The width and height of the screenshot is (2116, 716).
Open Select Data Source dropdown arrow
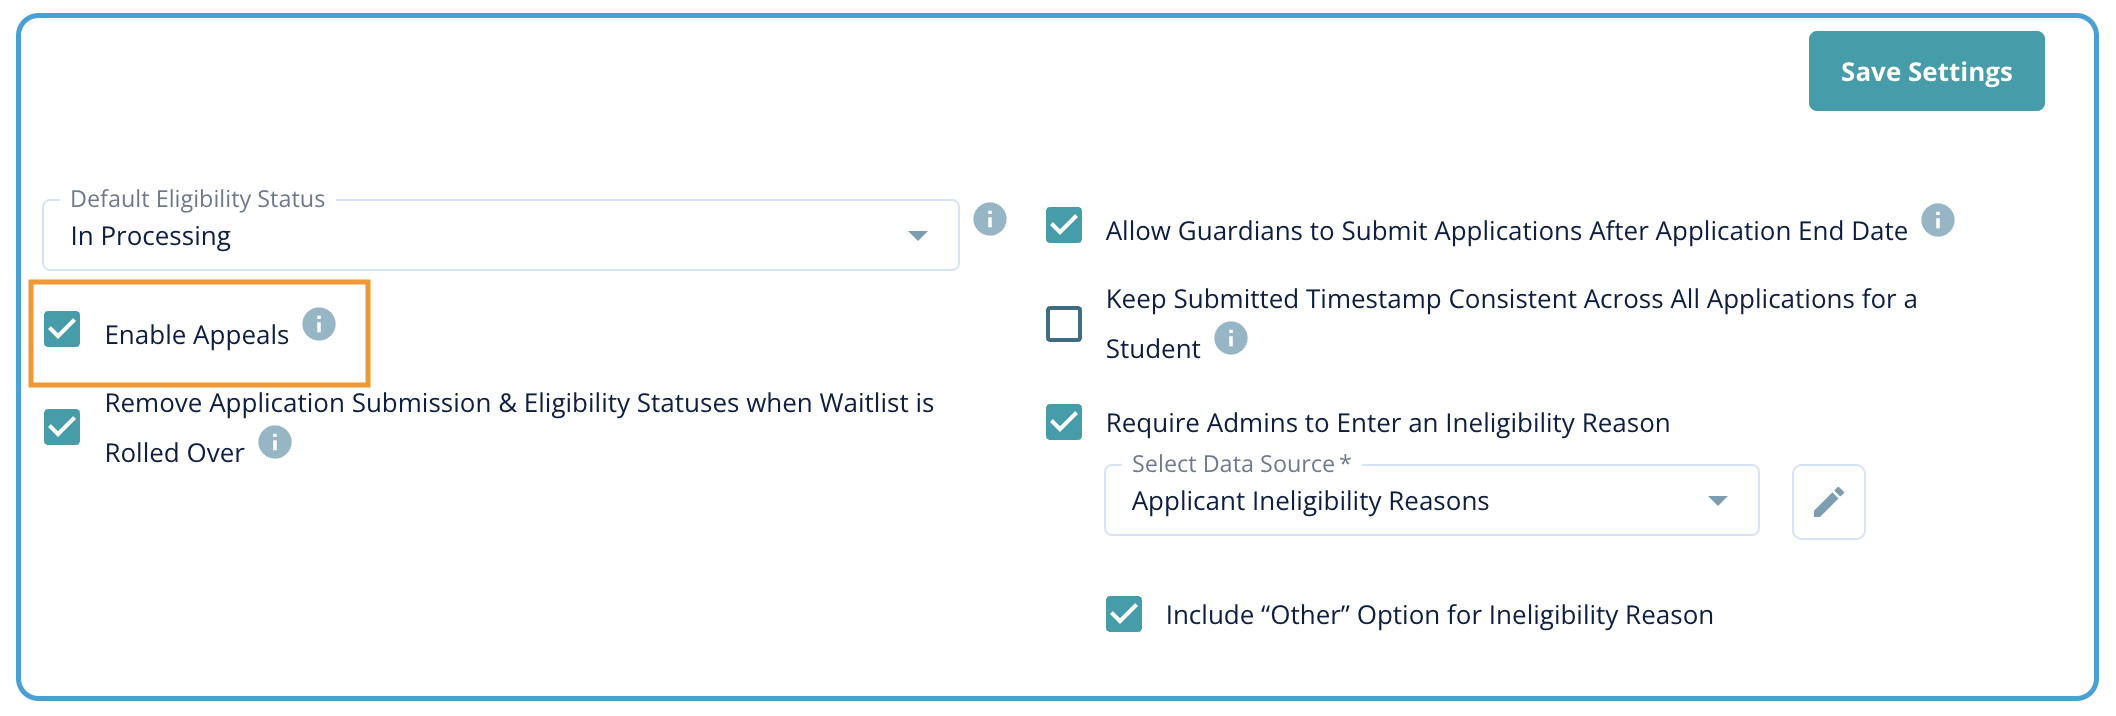[1717, 501]
